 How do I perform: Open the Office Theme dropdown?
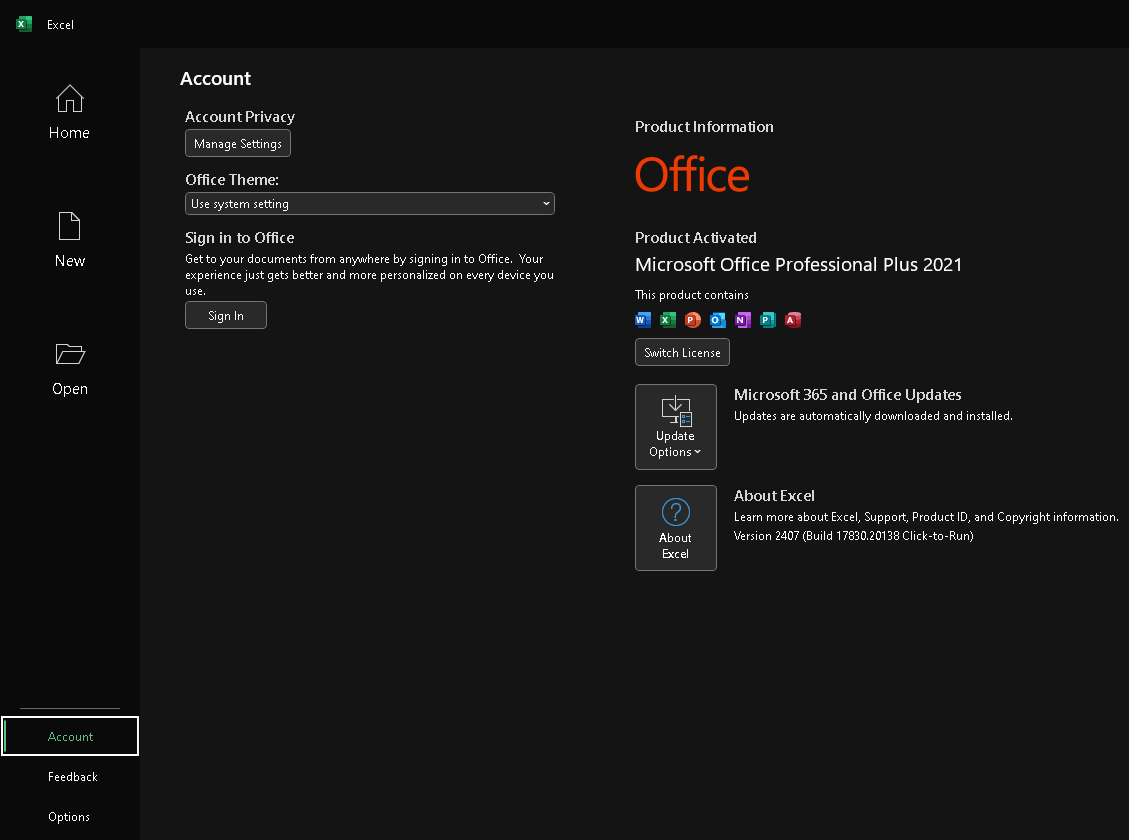click(369, 203)
